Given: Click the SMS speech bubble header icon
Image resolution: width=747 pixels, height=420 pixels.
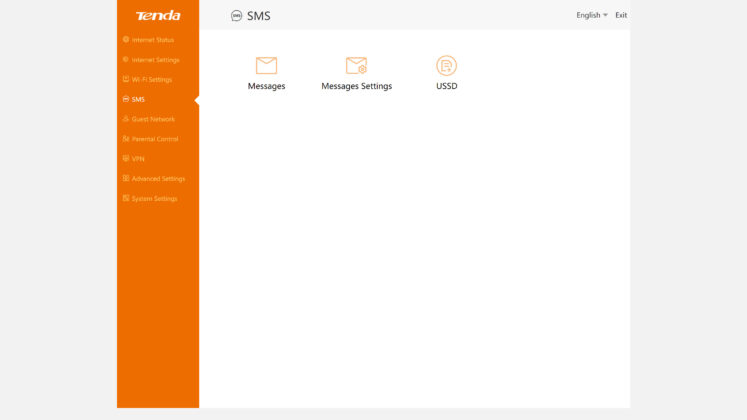Looking at the screenshot, I should click(x=236, y=16).
